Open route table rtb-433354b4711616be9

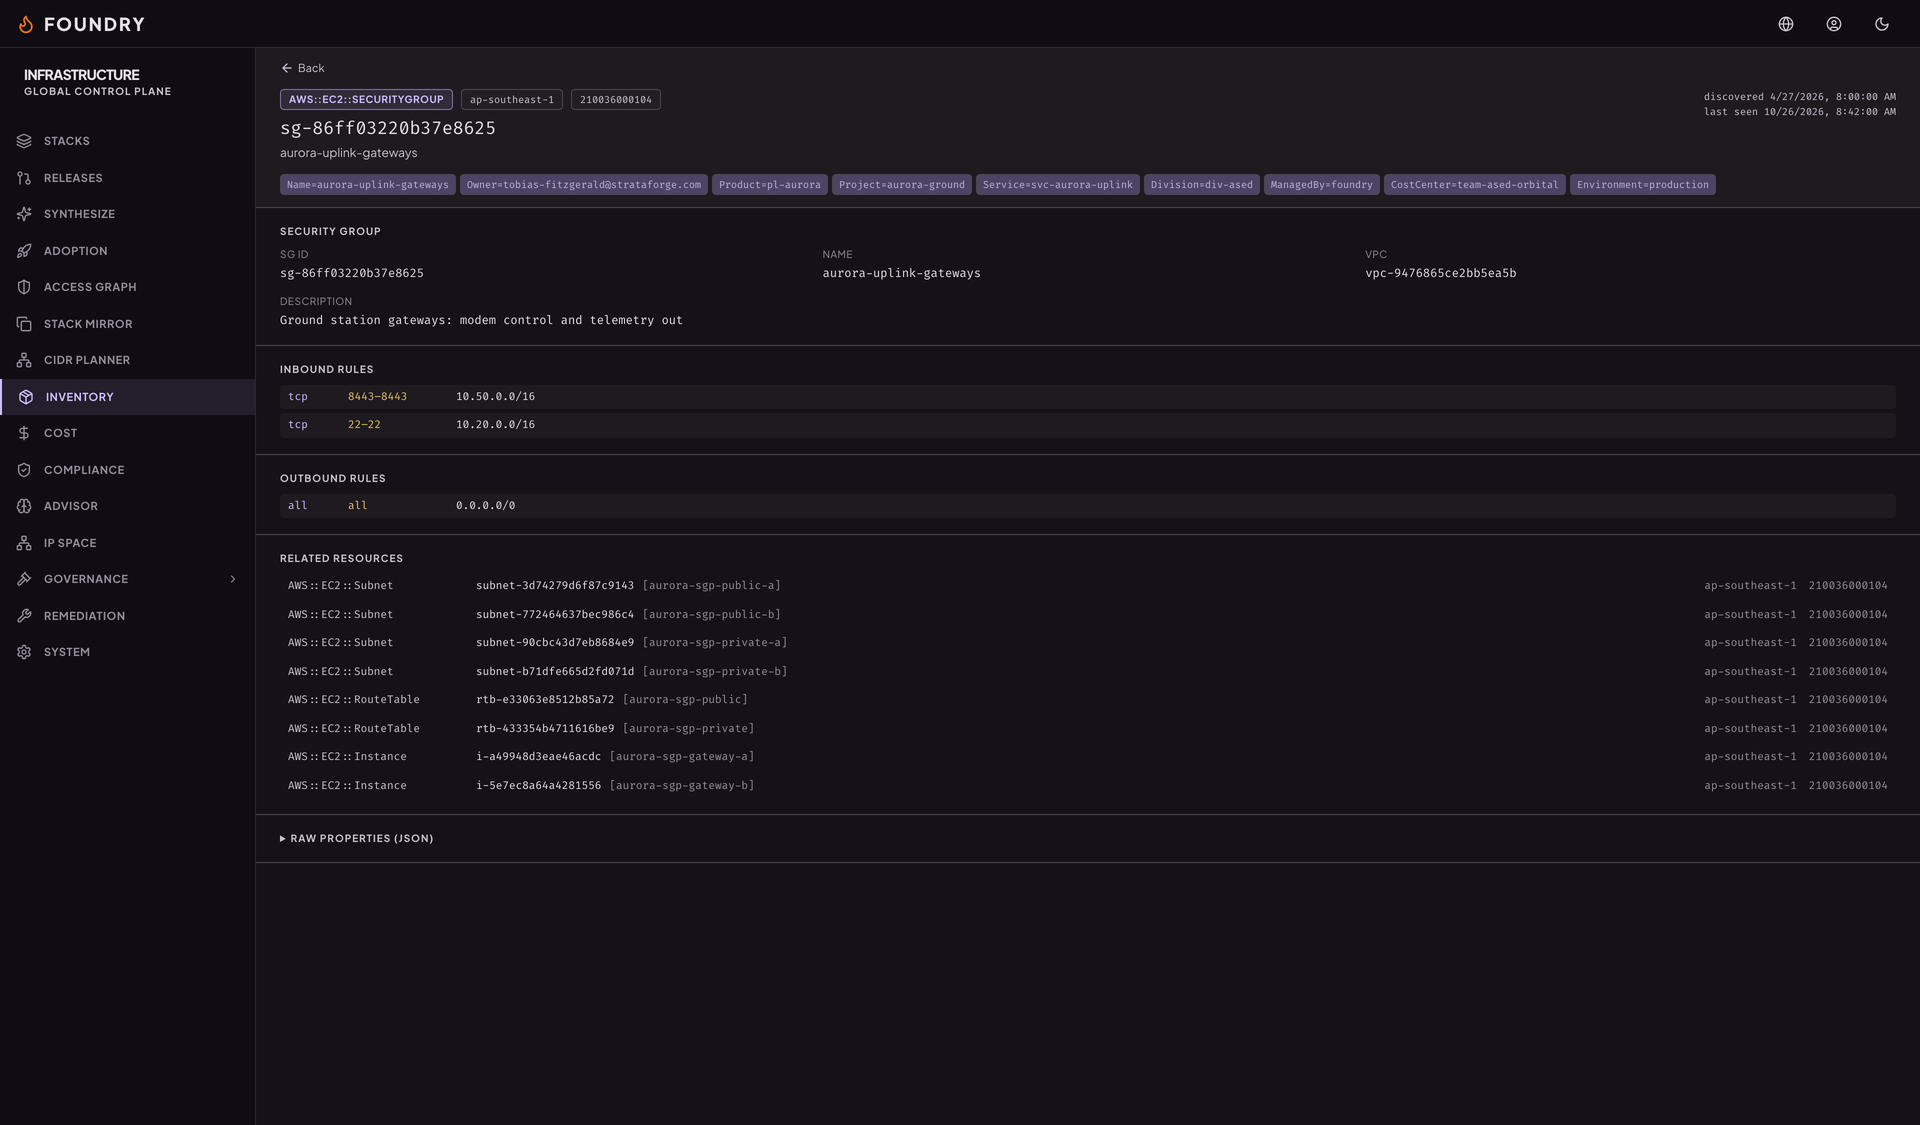coord(1088,729)
